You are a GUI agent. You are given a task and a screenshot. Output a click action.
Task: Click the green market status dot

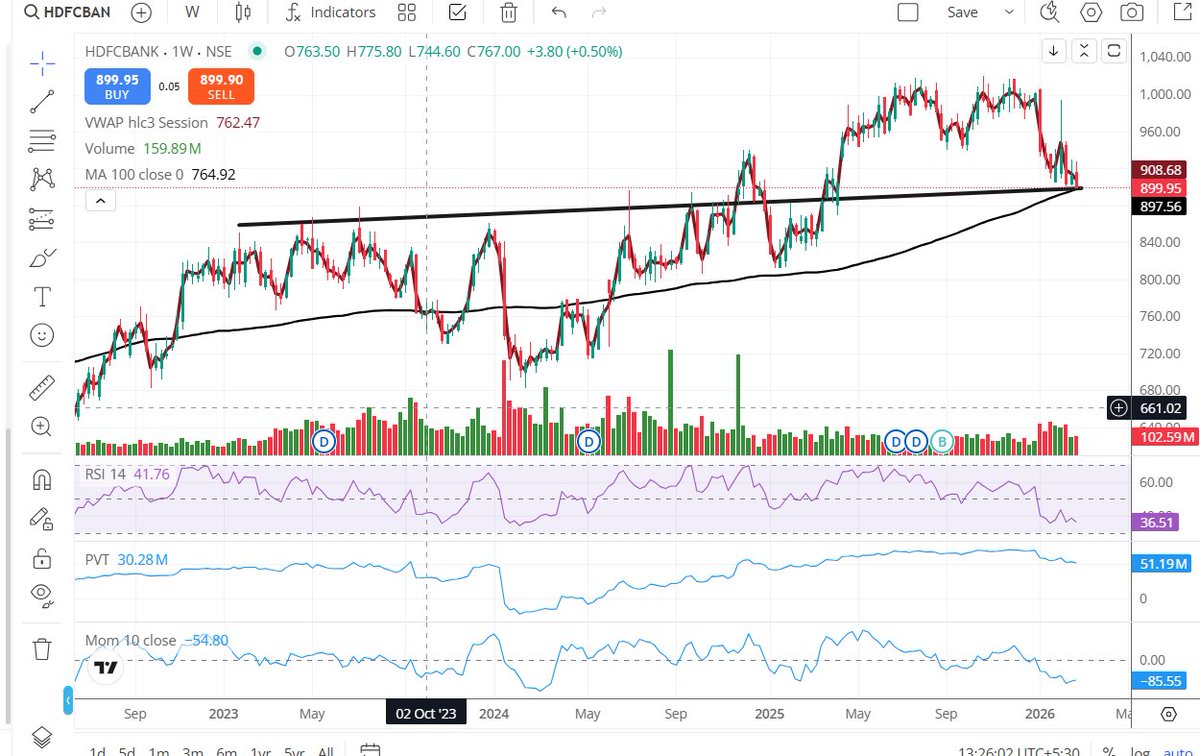(258, 51)
